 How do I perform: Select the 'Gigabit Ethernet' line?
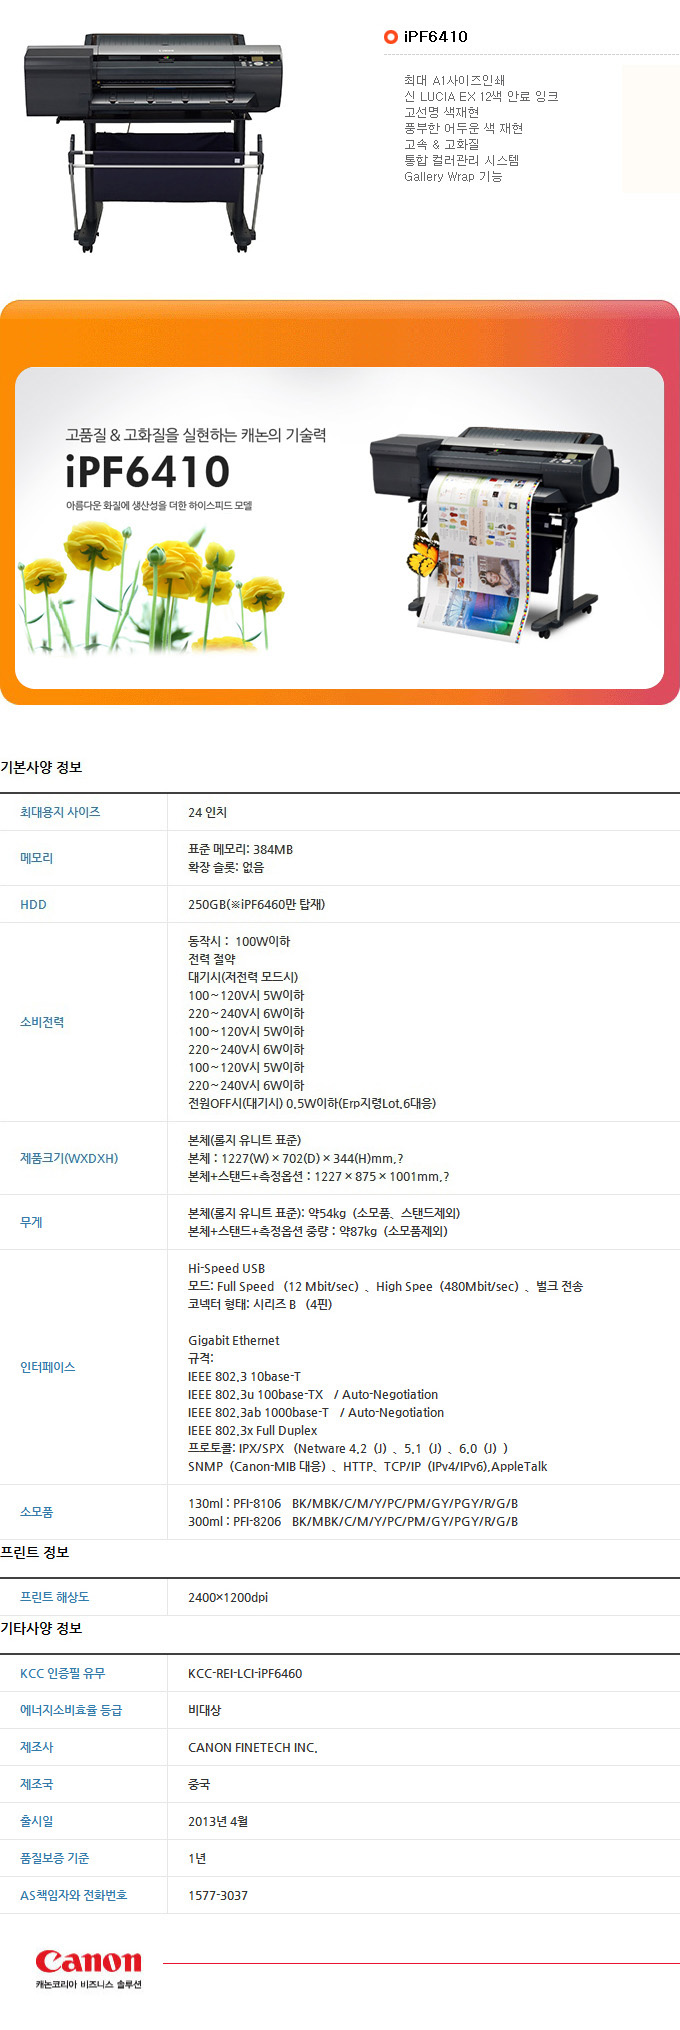pyautogui.click(x=234, y=1340)
